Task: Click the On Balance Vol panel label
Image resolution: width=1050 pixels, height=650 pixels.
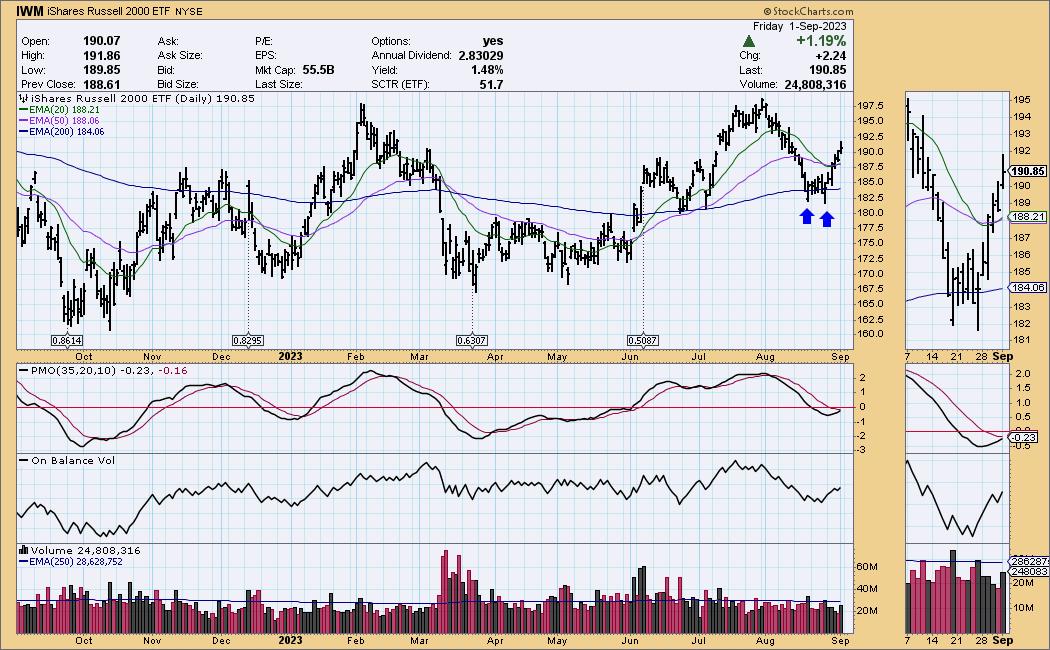Action: tap(67, 461)
